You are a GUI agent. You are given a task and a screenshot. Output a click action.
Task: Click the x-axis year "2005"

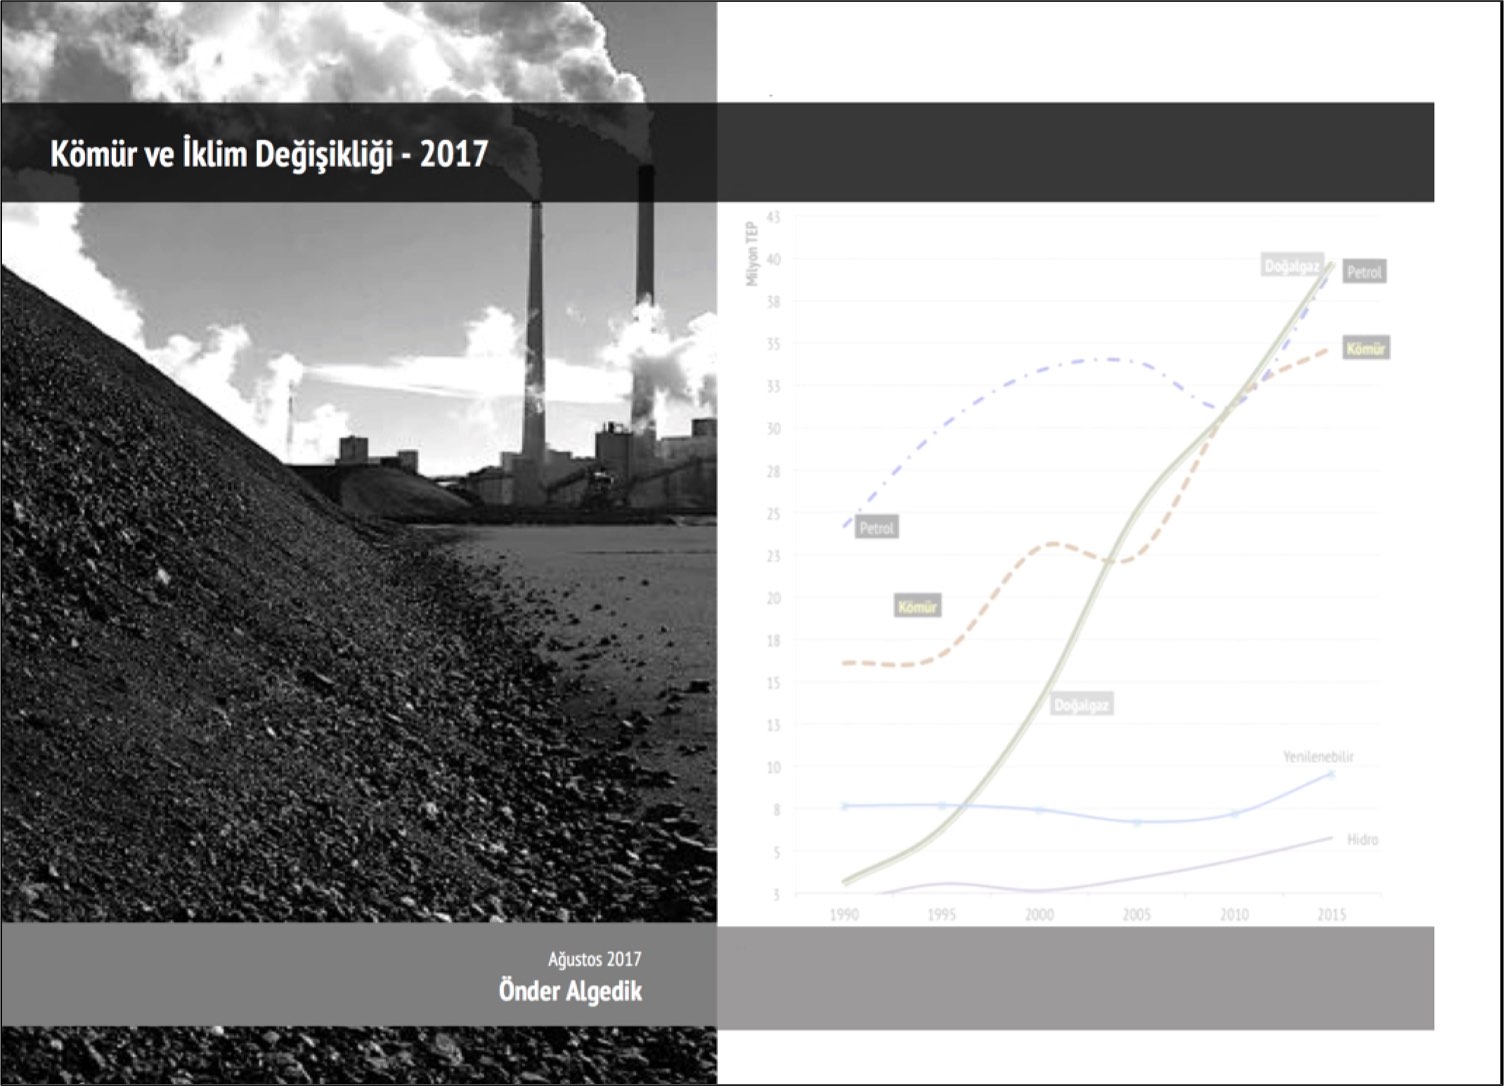[x=1136, y=914]
